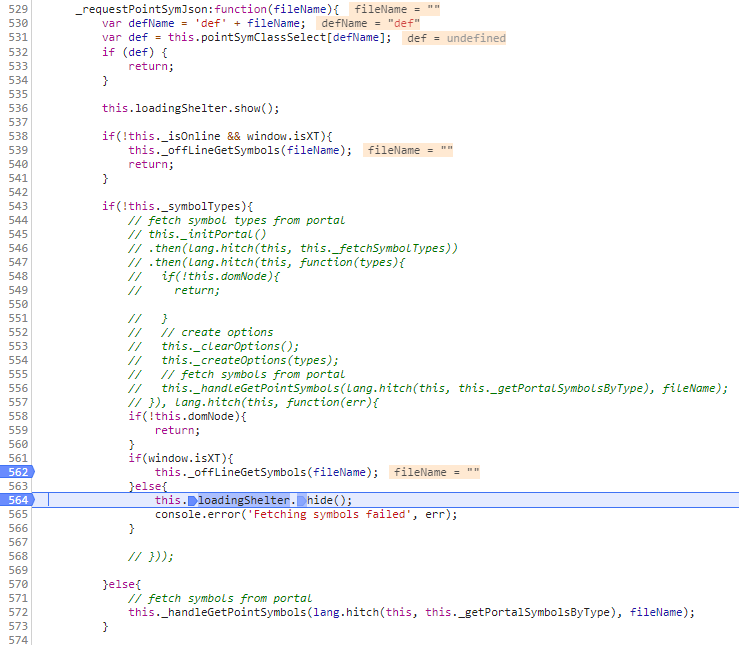Click this.loadingShelter.show() call on line 536
The height and width of the screenshot is (645, 739).
(190, 108)
